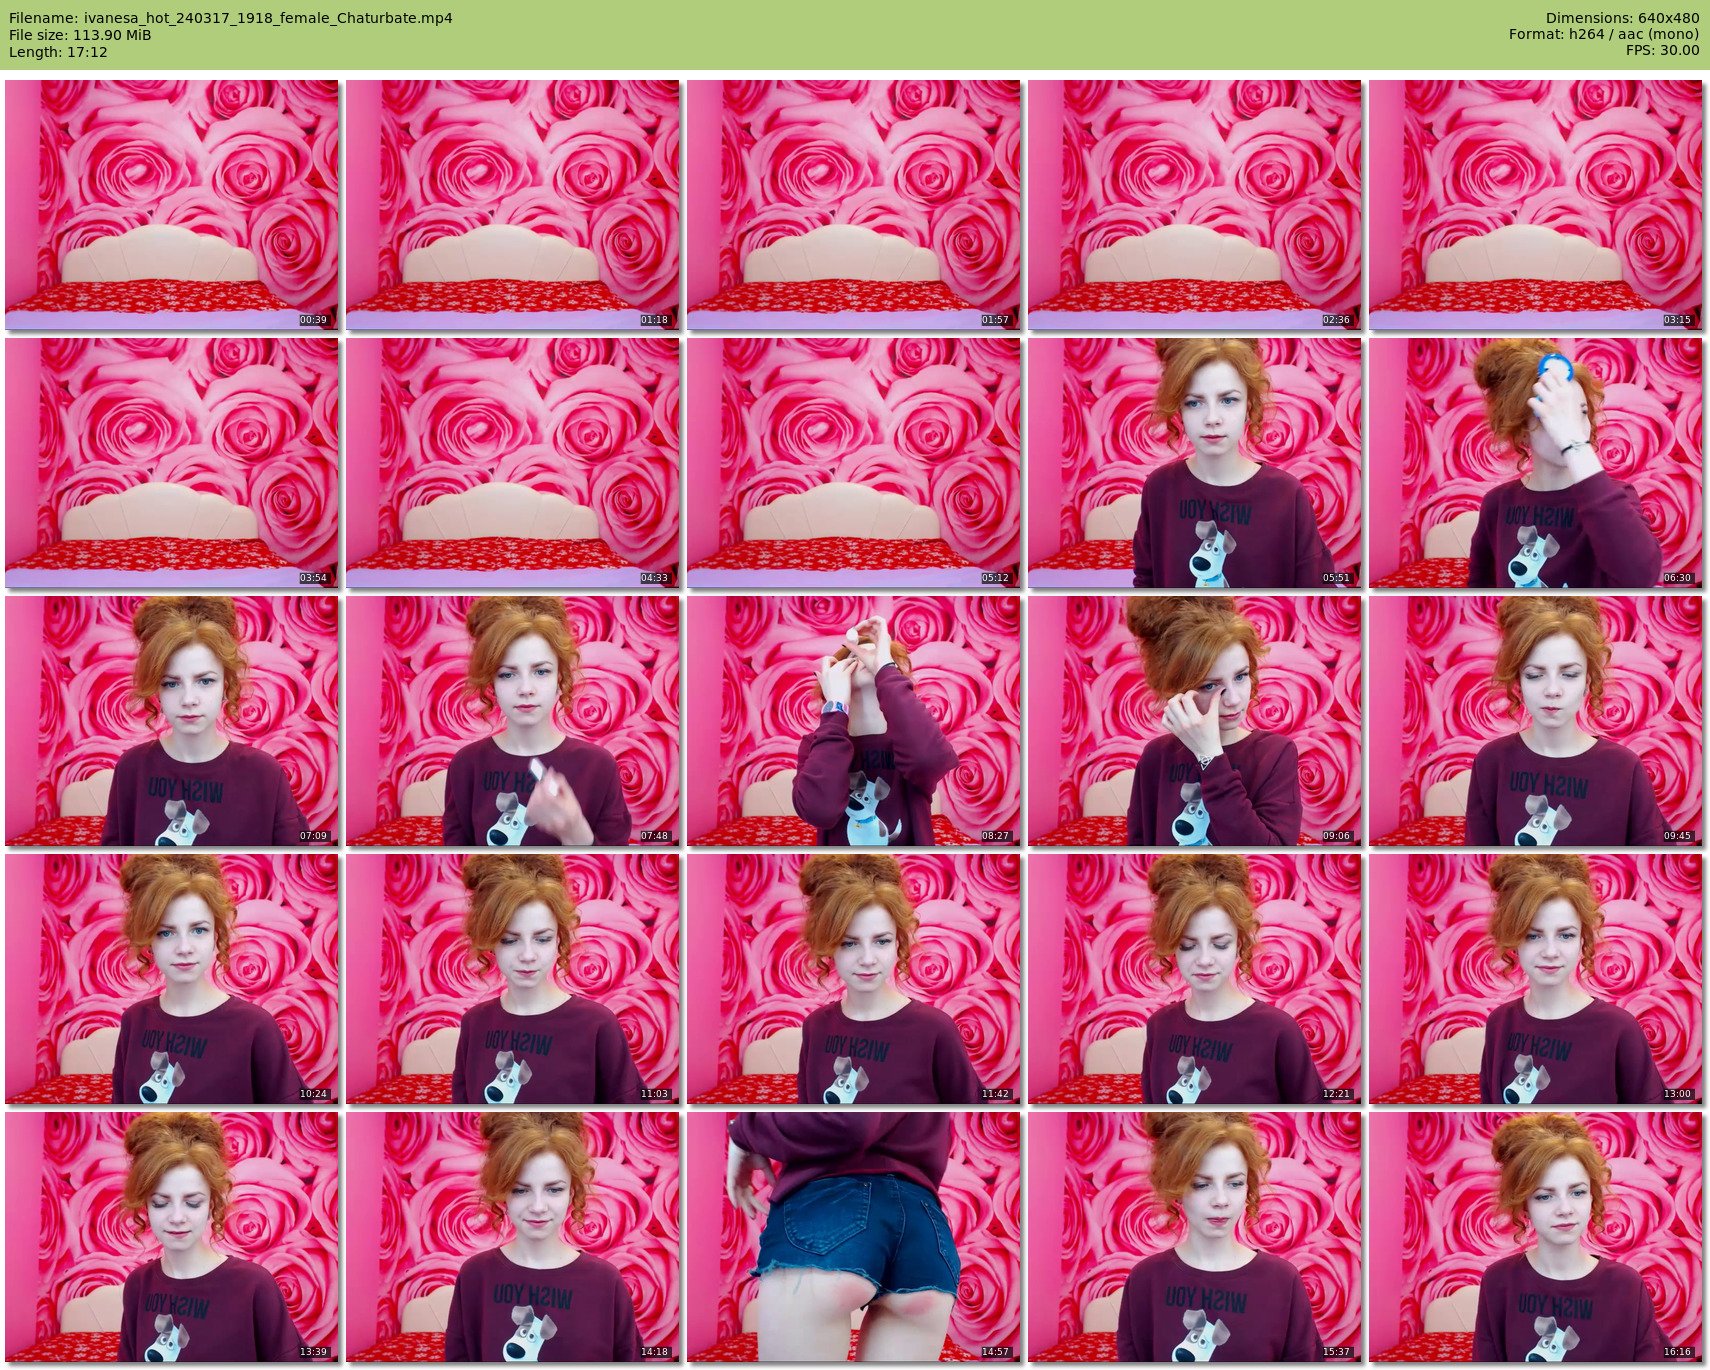This screenshot has height=1370, width=1710.
Task: Open the preview stamped 11:03
Action: click(513, 979)
